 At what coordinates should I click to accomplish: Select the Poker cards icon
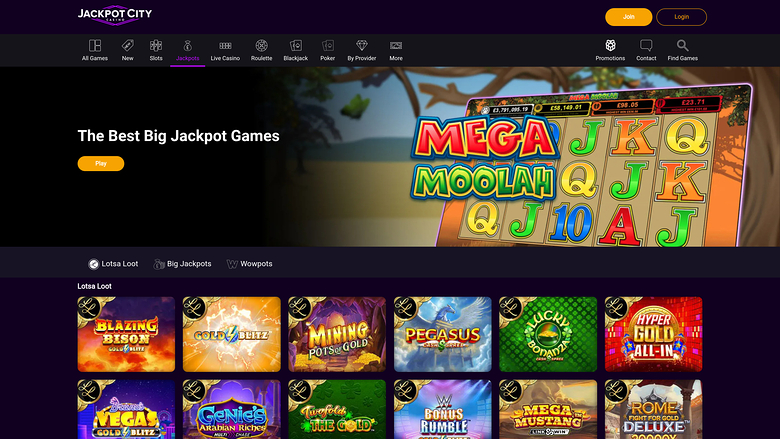tap(327, 46)
